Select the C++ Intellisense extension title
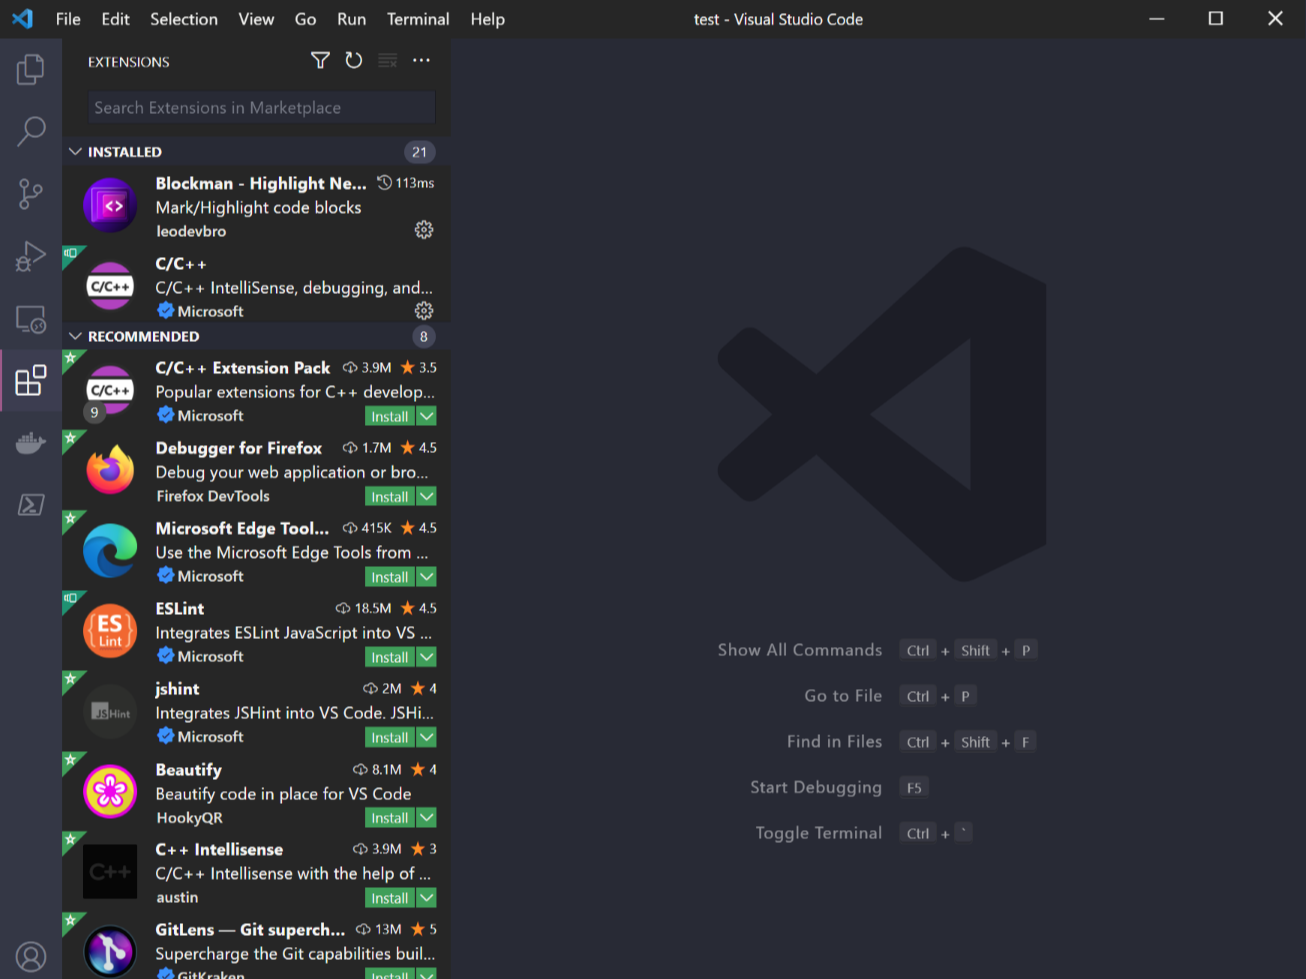 [x=219, y=849]
